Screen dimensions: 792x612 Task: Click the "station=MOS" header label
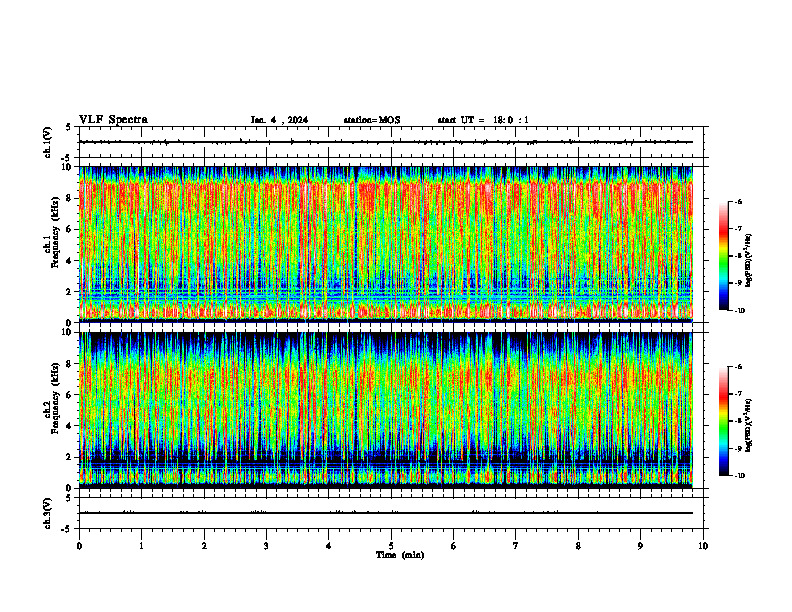click(372, 120)
